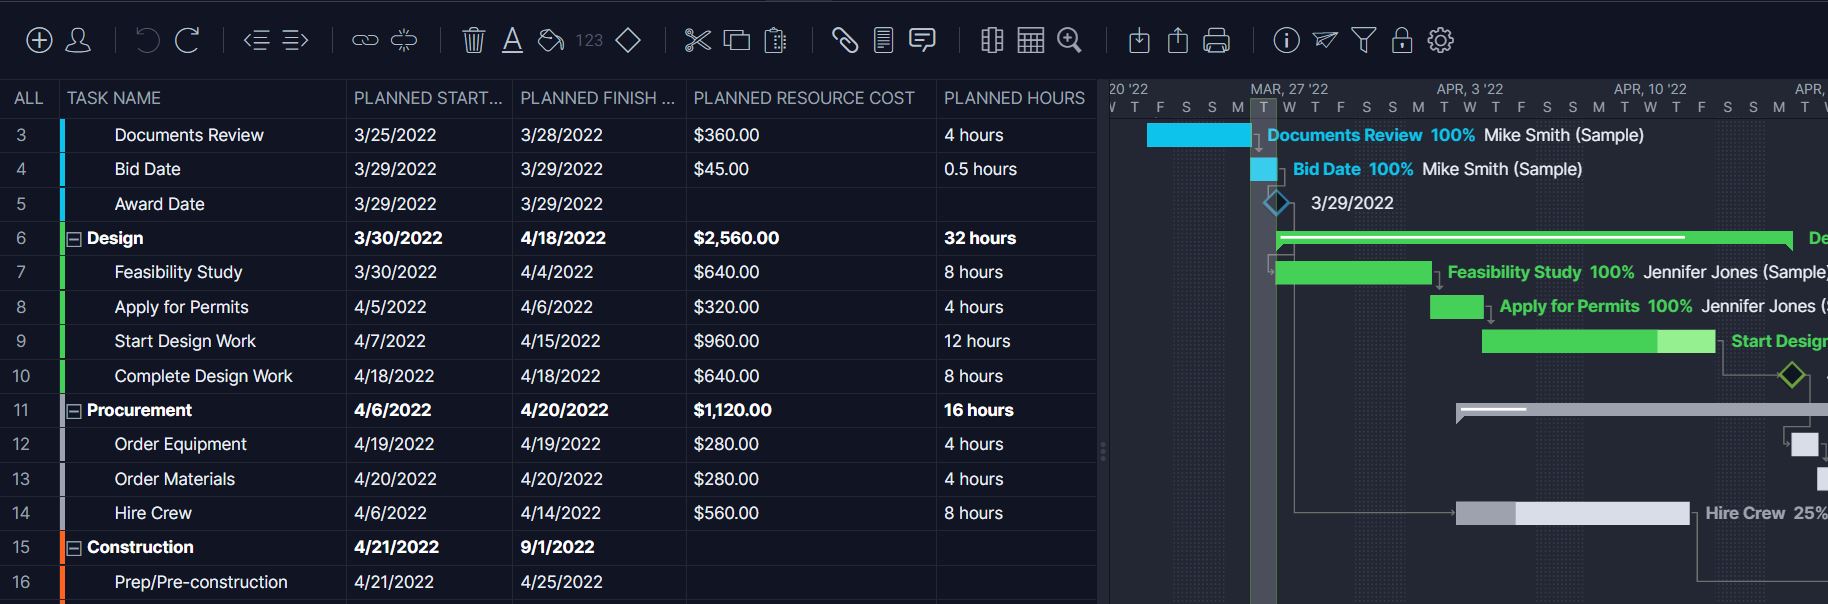The height and width of the screenshot is (604, 1828).
Task: Open the paint bucket fill color tool
Action: click(550, 40)
